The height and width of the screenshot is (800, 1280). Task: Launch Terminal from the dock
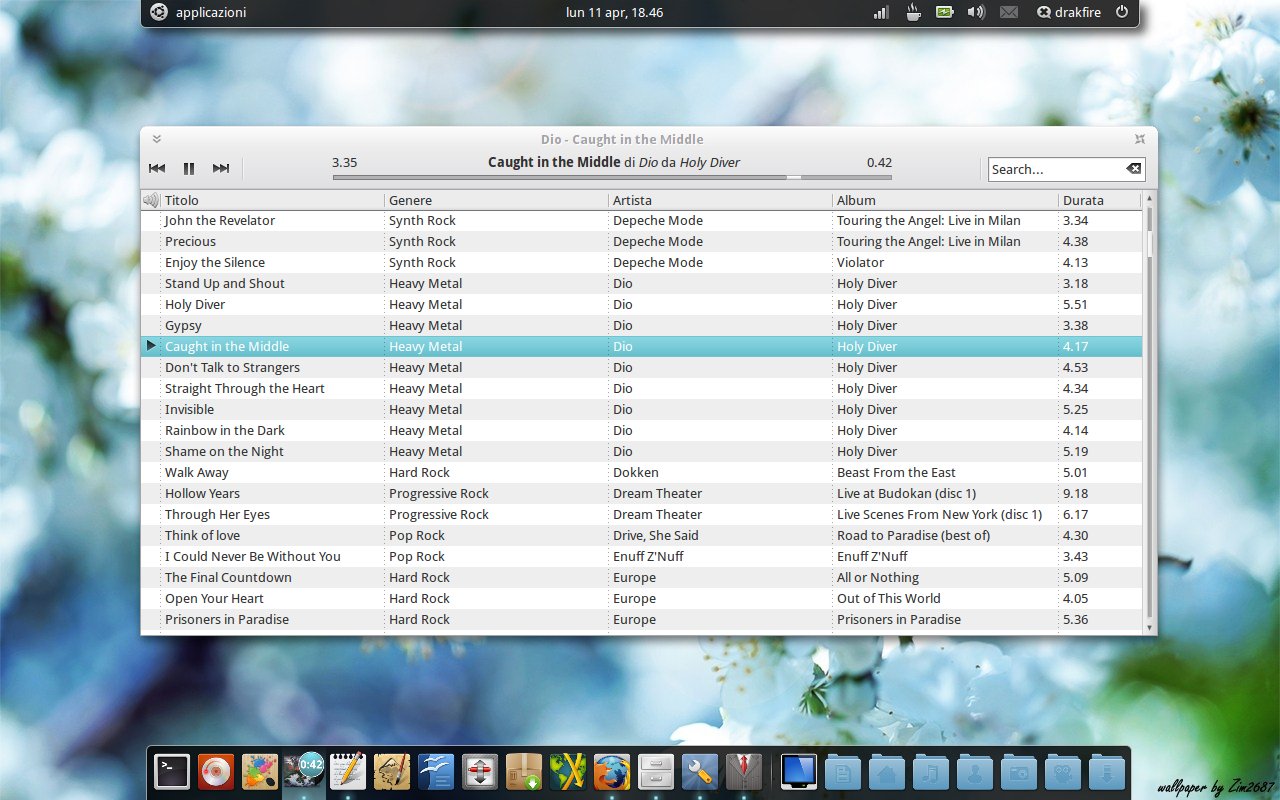(x=172, y=772)
